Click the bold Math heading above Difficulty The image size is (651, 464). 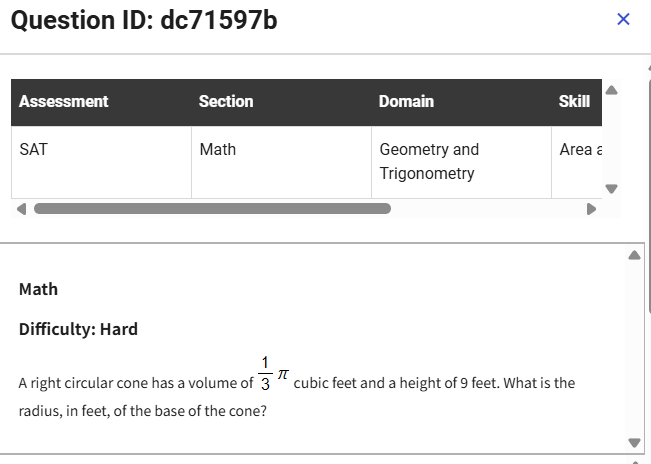pyautogui.click(x=39, y=289)
